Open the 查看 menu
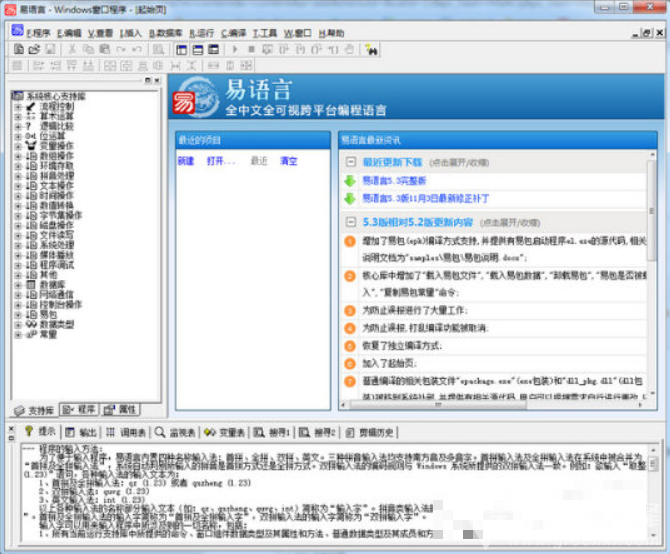Viewport: 670px width, 554px height. tap(100, 33)
